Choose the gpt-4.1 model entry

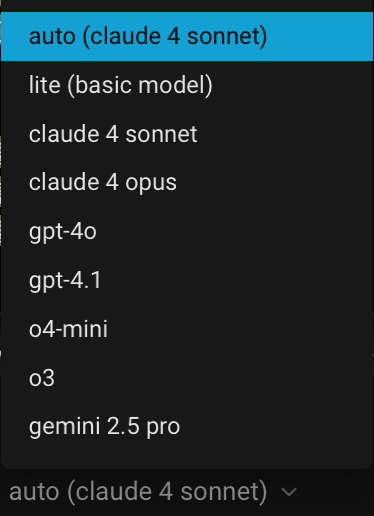[x=187, y=280]
